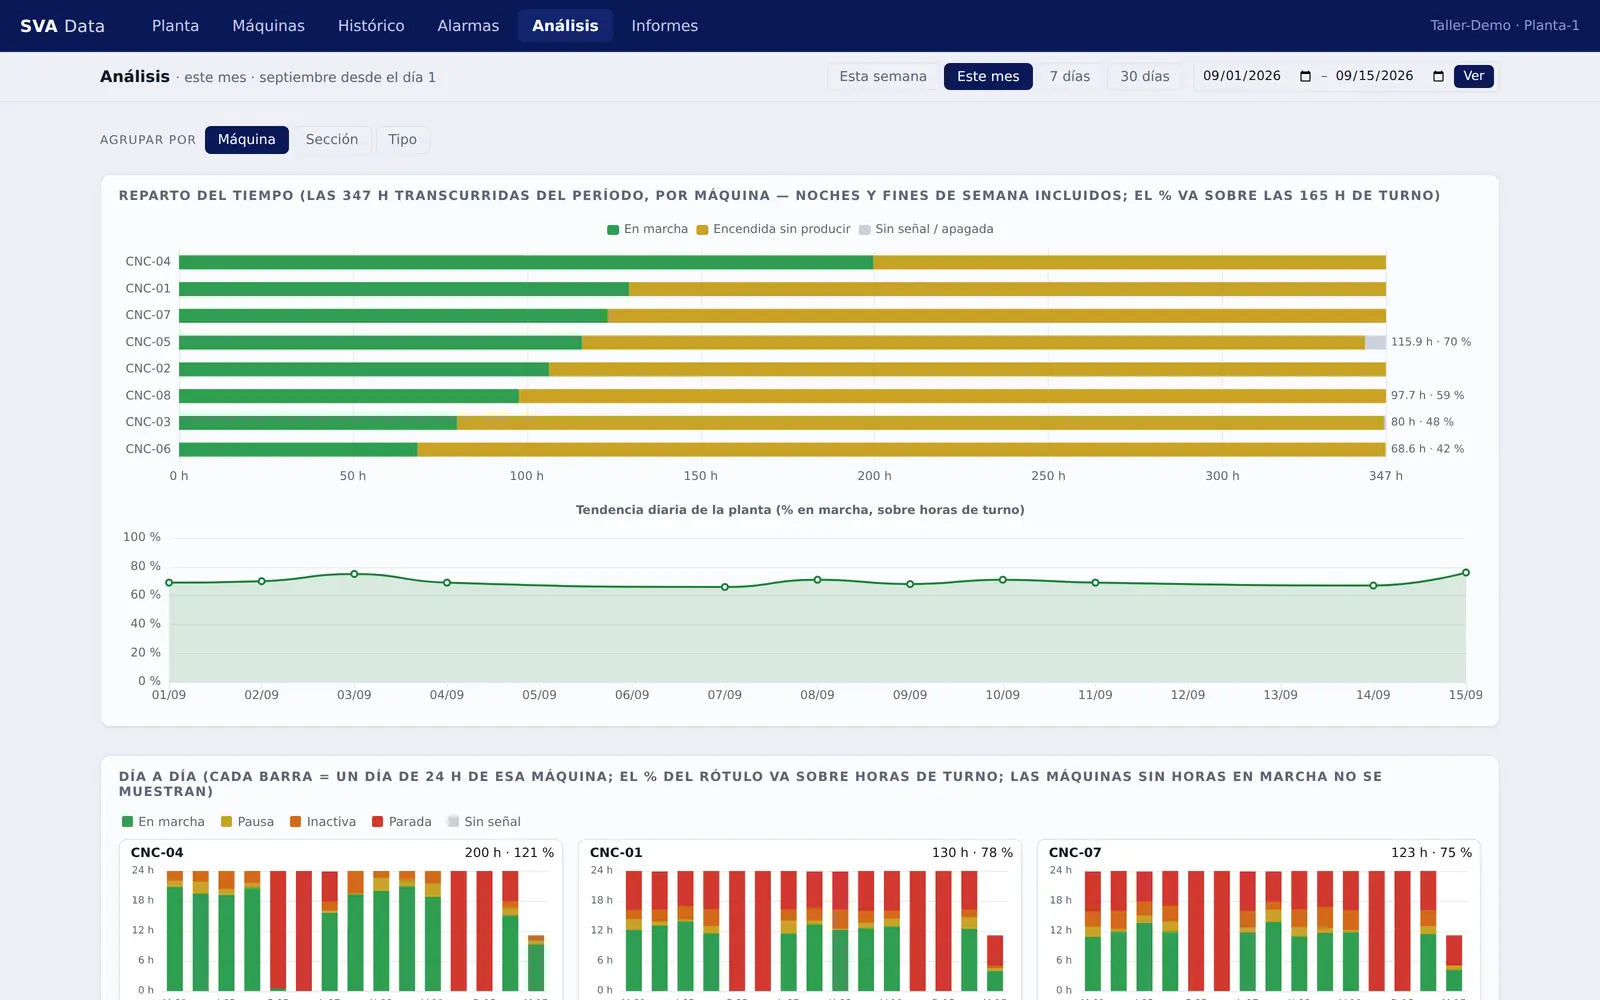
Task: Click the CNC-05 gray no-signal segment
Action: click(x=1375, y=342)
